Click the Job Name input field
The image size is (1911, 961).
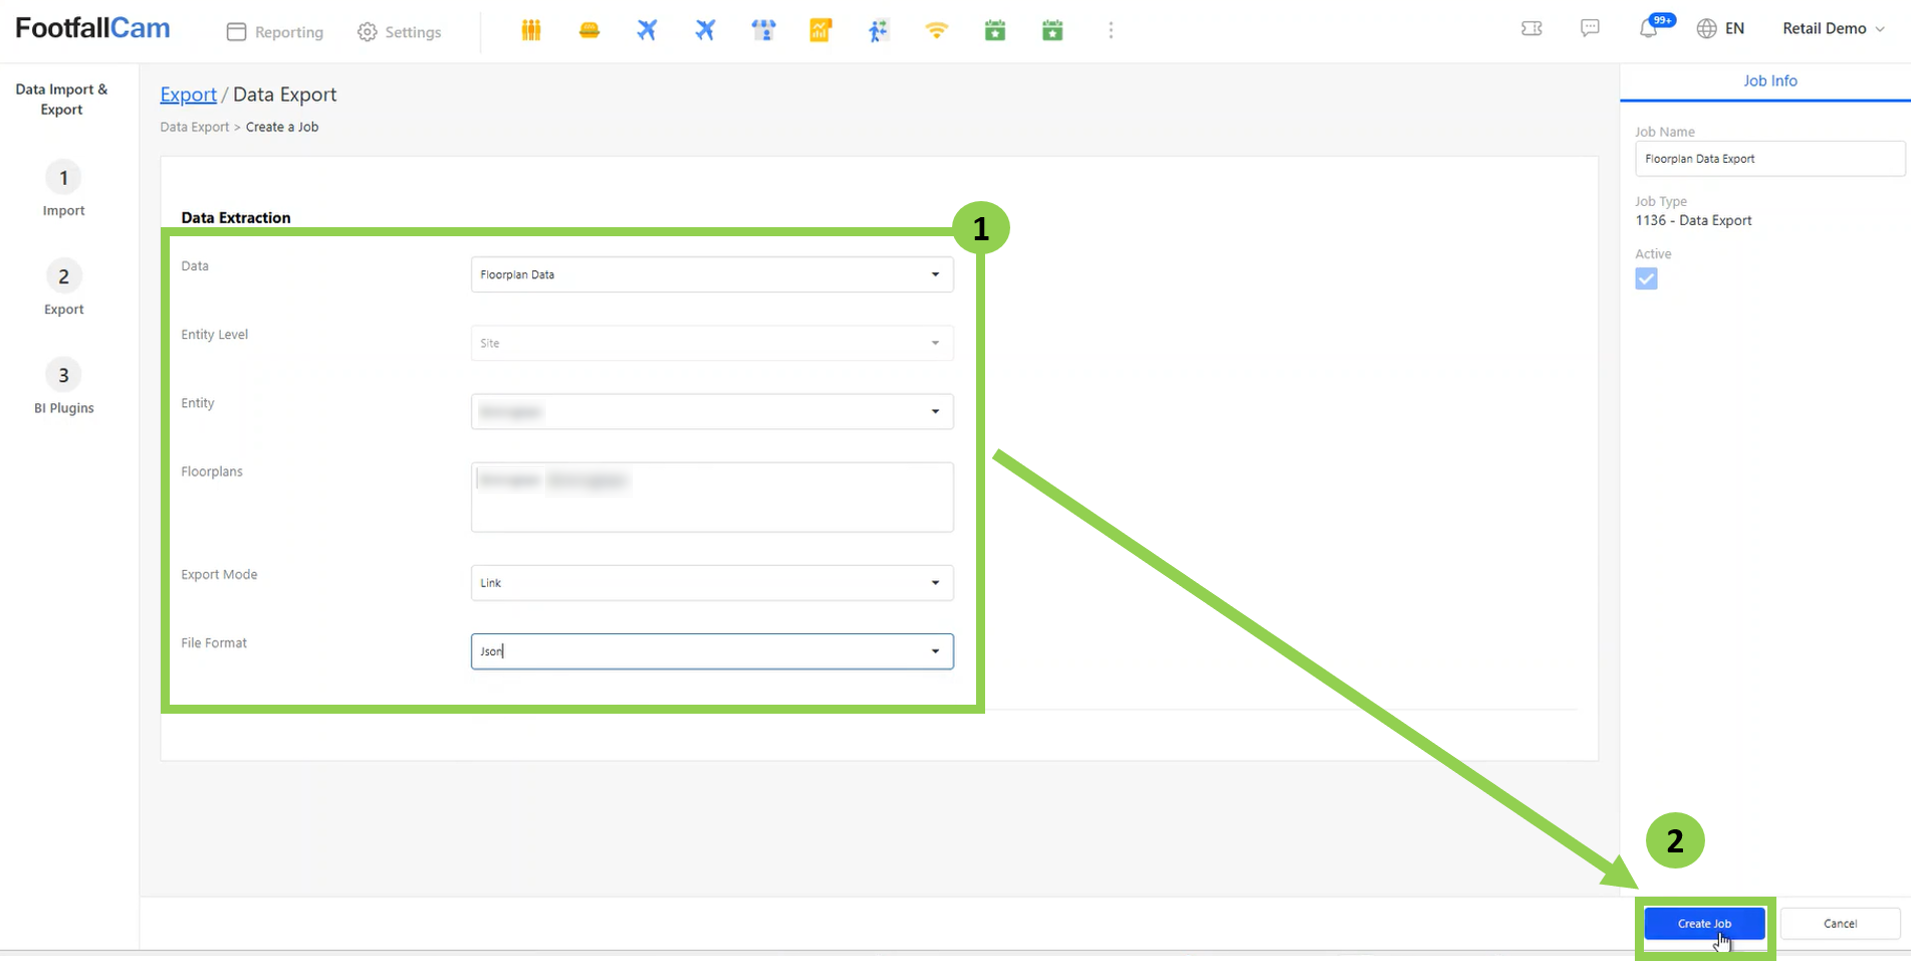tap(1768, 159)
